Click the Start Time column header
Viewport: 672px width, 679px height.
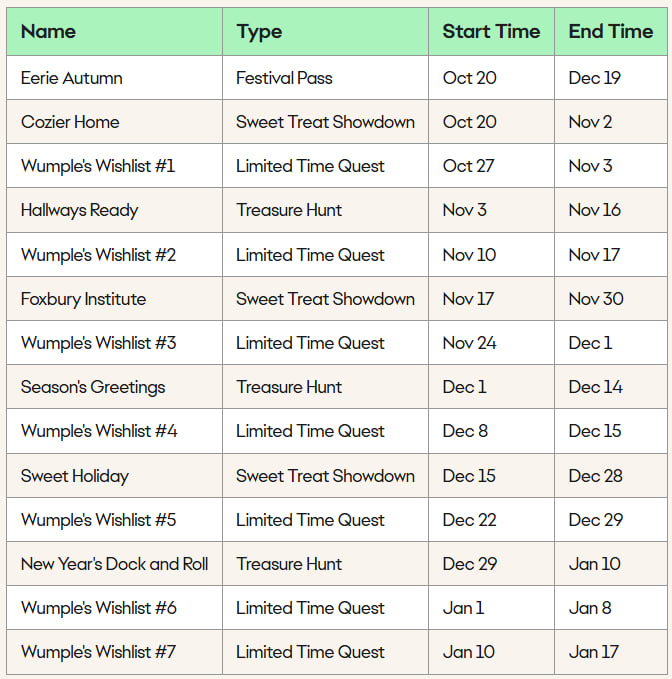coord(491,32)
